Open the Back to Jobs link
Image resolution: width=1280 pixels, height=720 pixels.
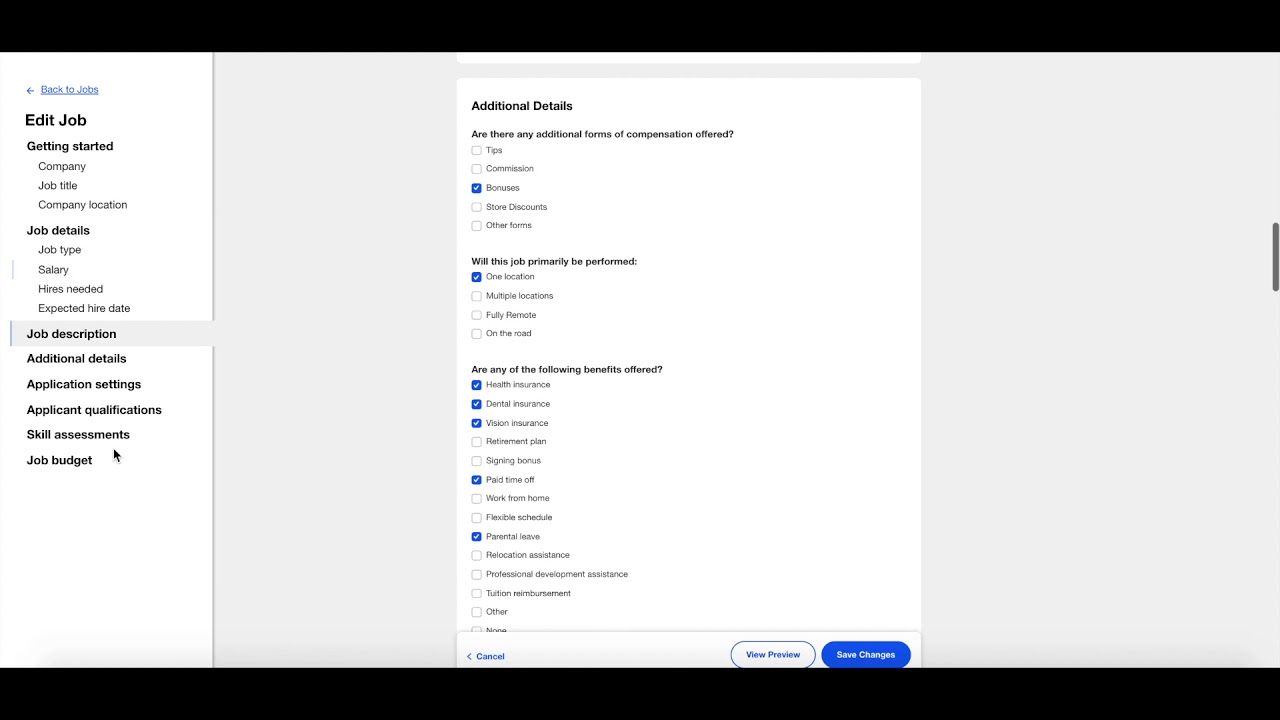(69, 90)
